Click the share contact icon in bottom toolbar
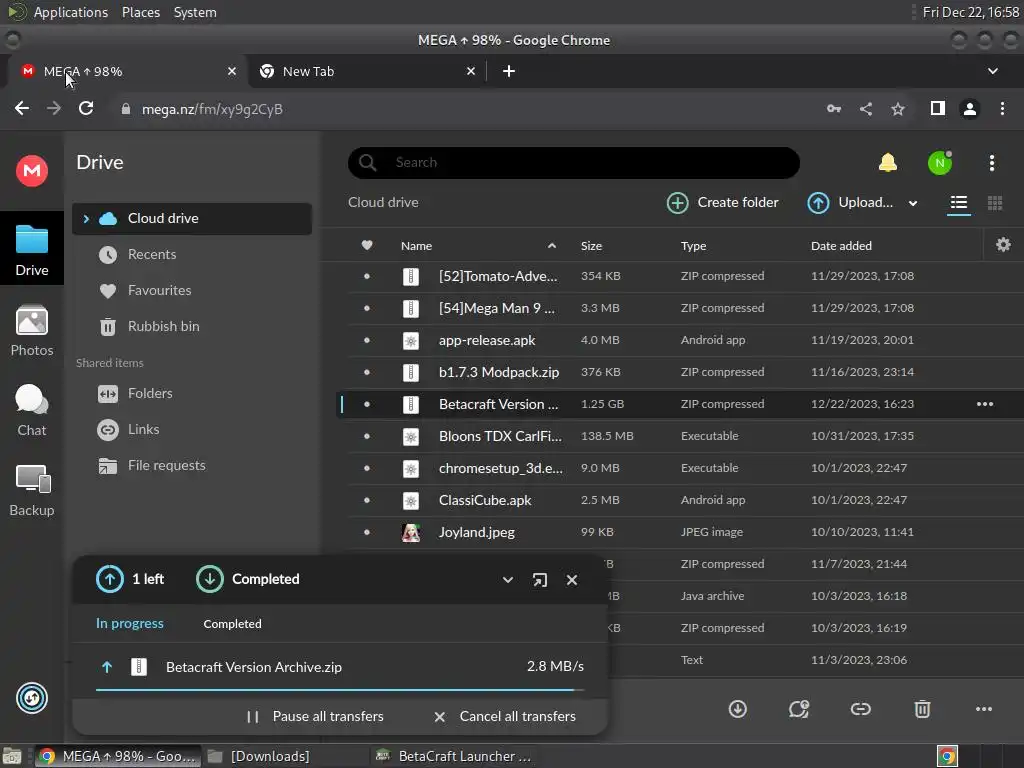Image resolution: width=1024 pixels, height=768 pixels. tap(799, 709)
